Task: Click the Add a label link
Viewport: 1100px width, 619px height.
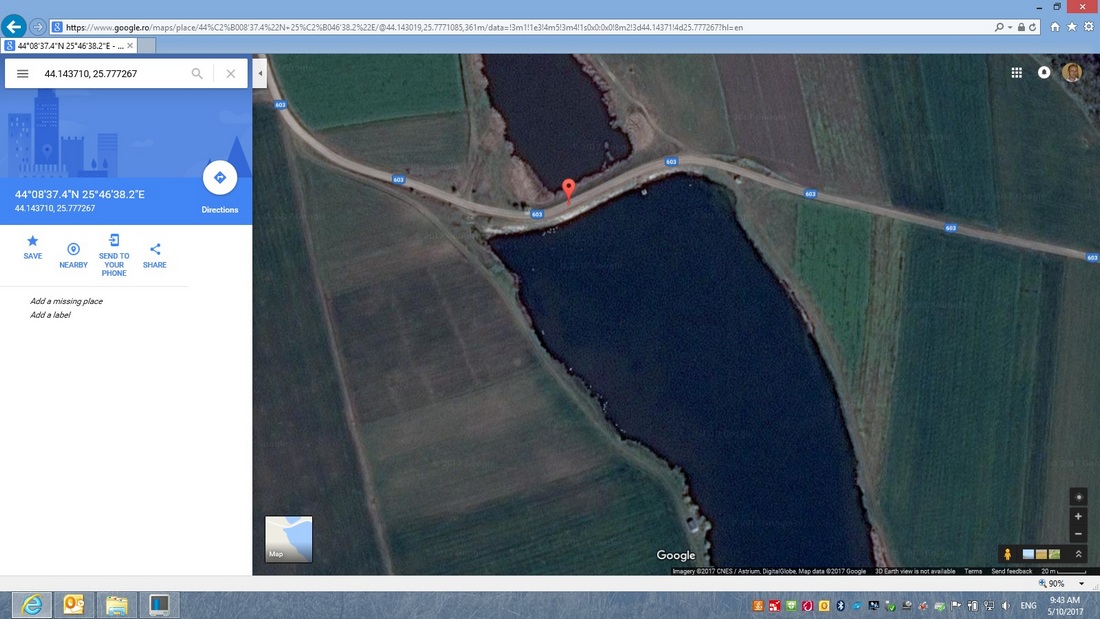Action: (50, 315)
